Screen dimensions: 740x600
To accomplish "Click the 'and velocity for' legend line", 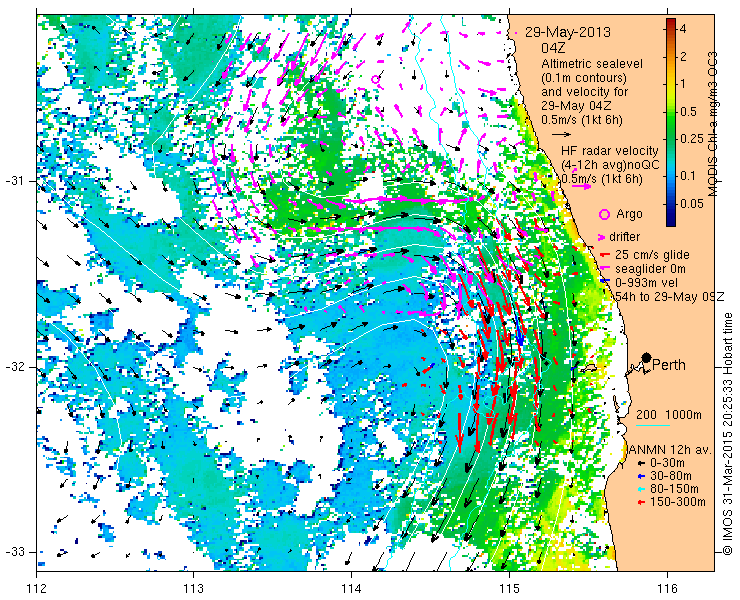I will pos(585,91).
